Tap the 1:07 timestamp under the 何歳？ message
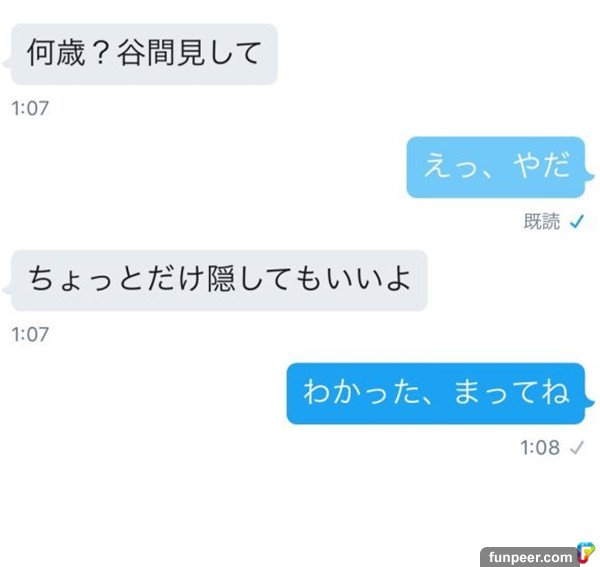The image size is (600, 567). [x=30, y=108]
